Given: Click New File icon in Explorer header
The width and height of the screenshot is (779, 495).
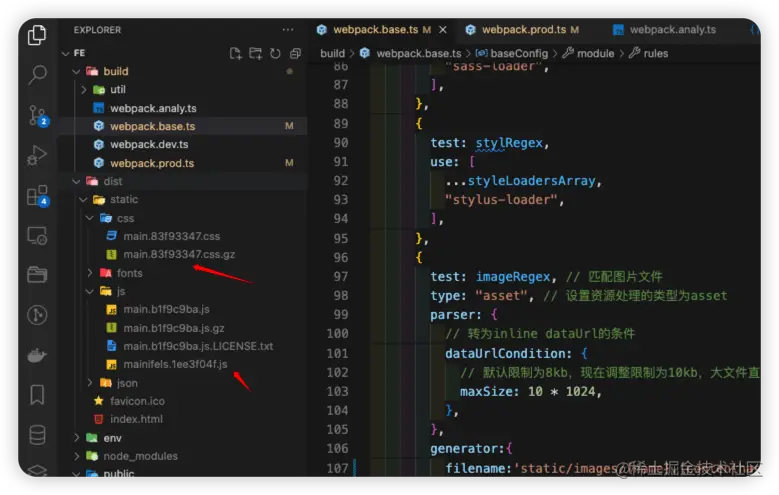Looking at the screenshot, I should pyautogui.click(x=235, y=53).
